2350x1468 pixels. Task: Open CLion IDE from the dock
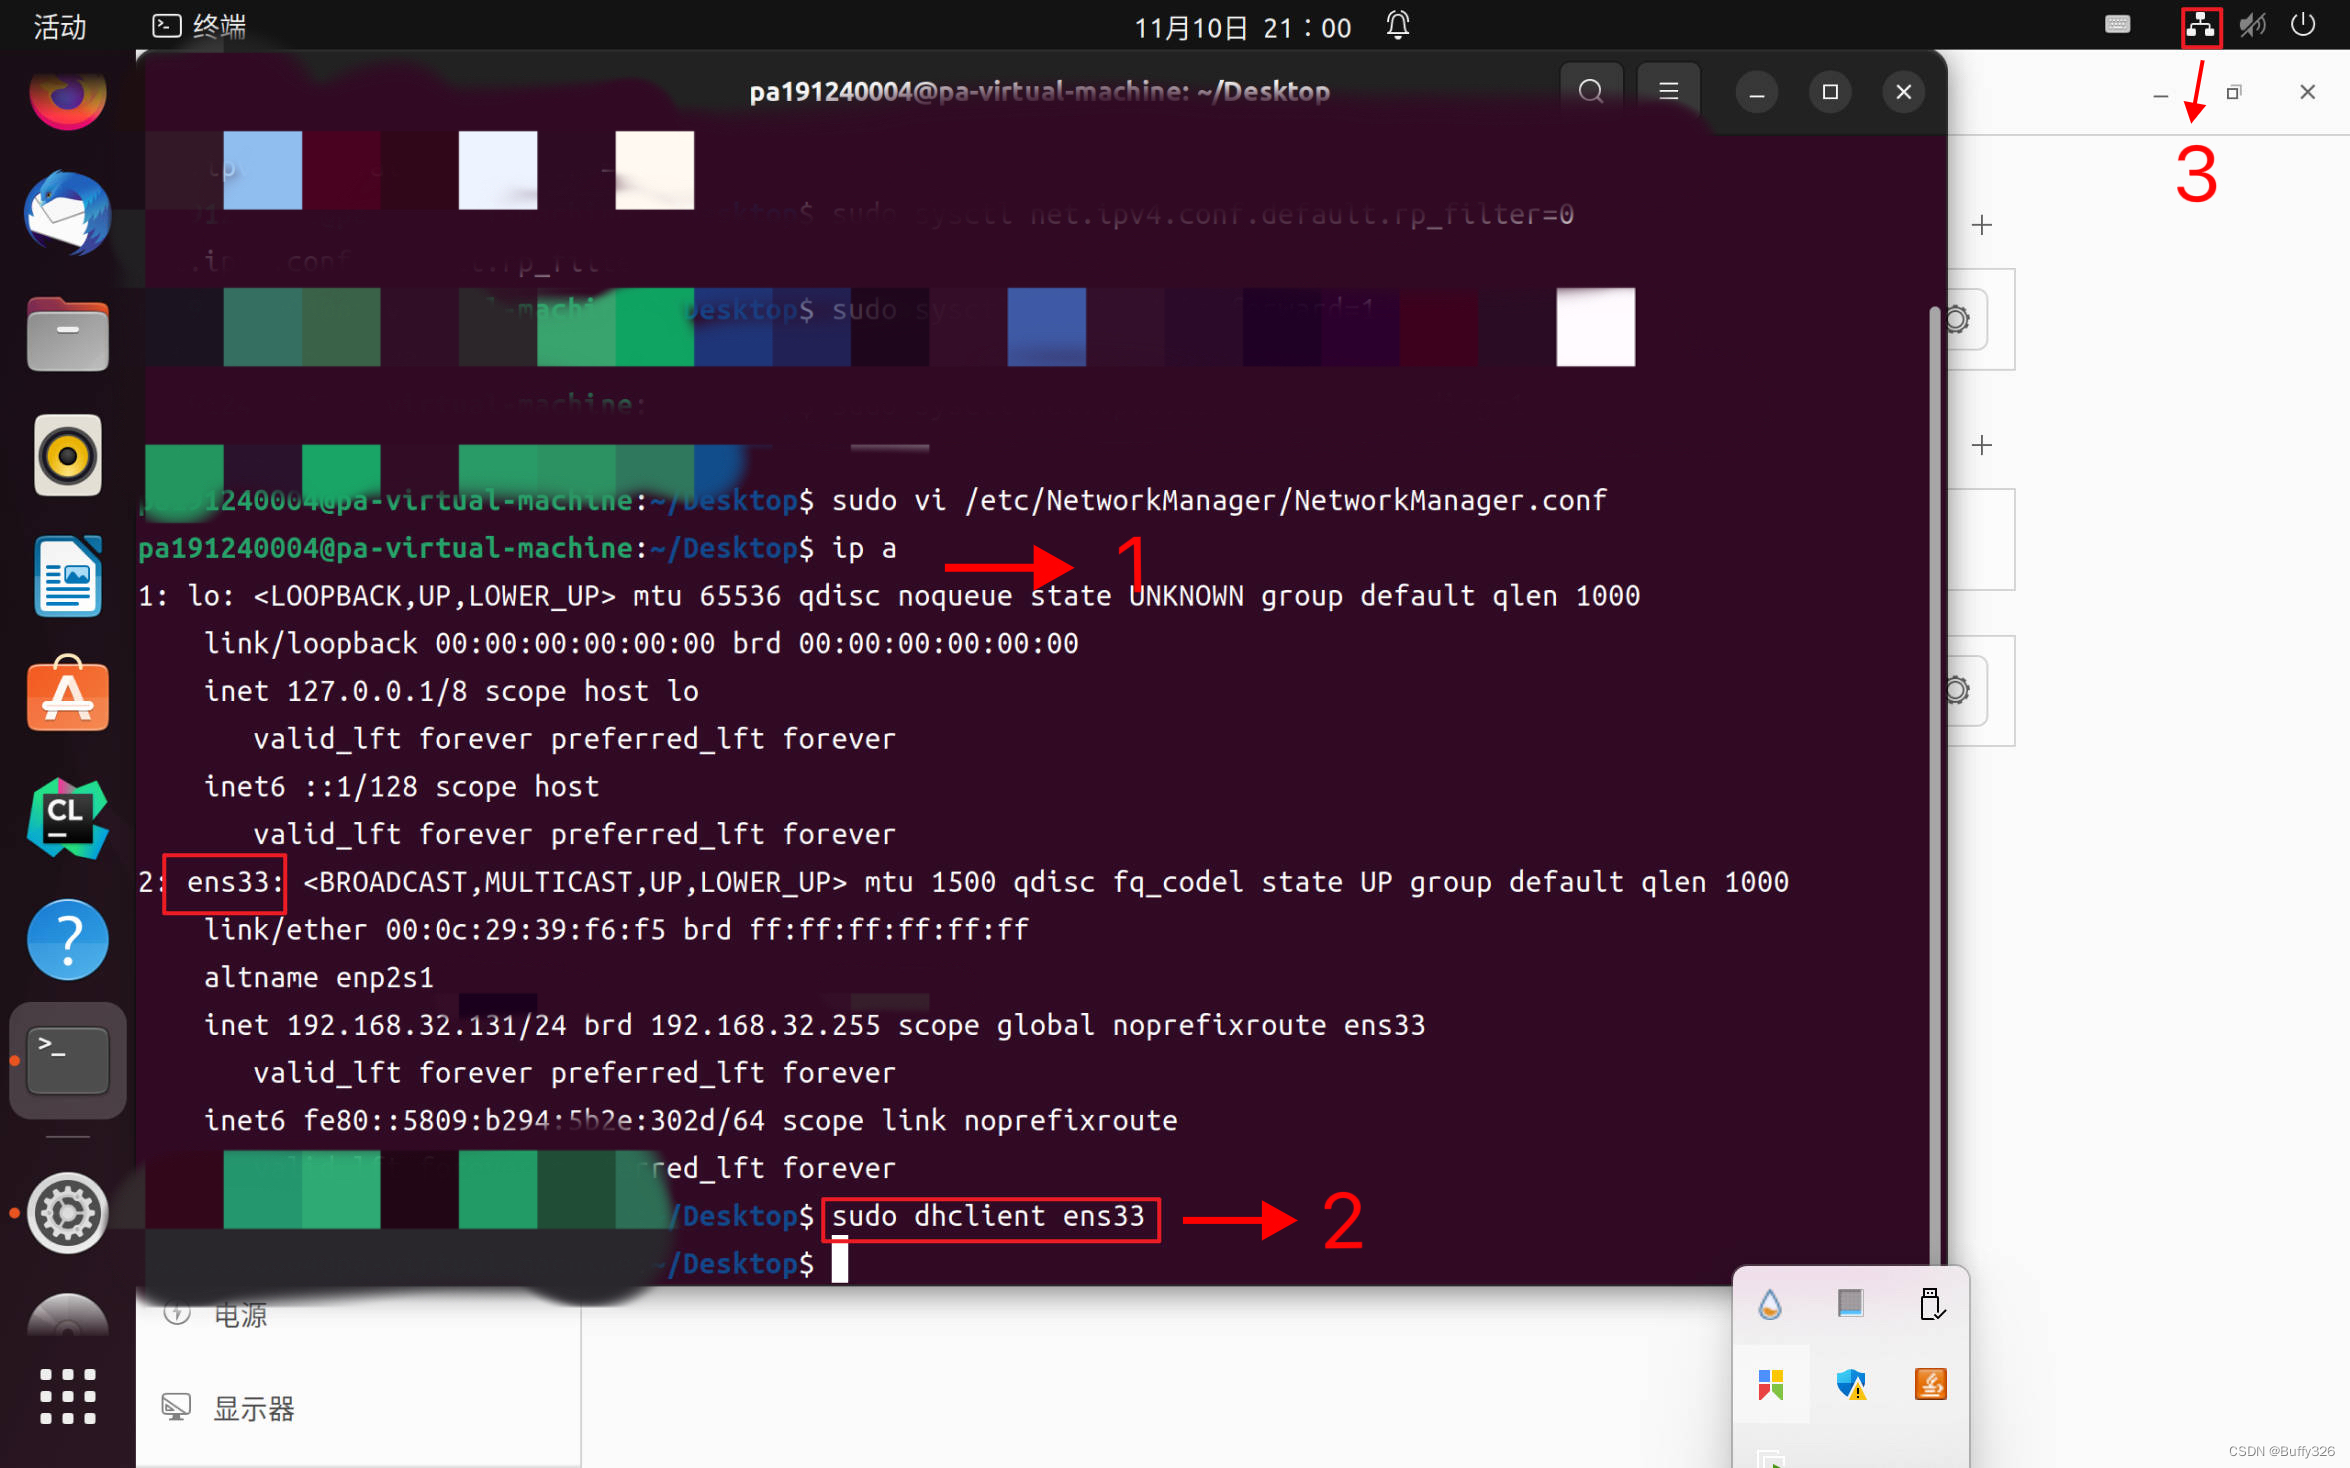tap(66, 817)
